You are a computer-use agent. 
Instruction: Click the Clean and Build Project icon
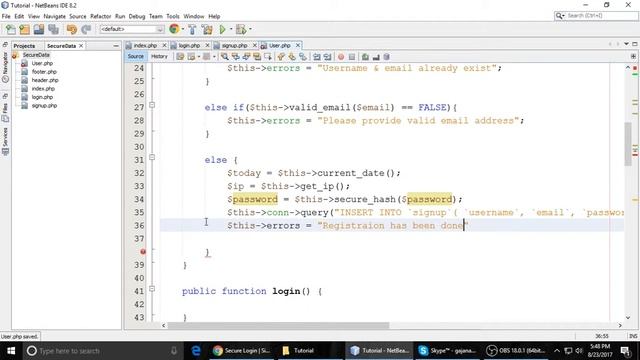207,29
